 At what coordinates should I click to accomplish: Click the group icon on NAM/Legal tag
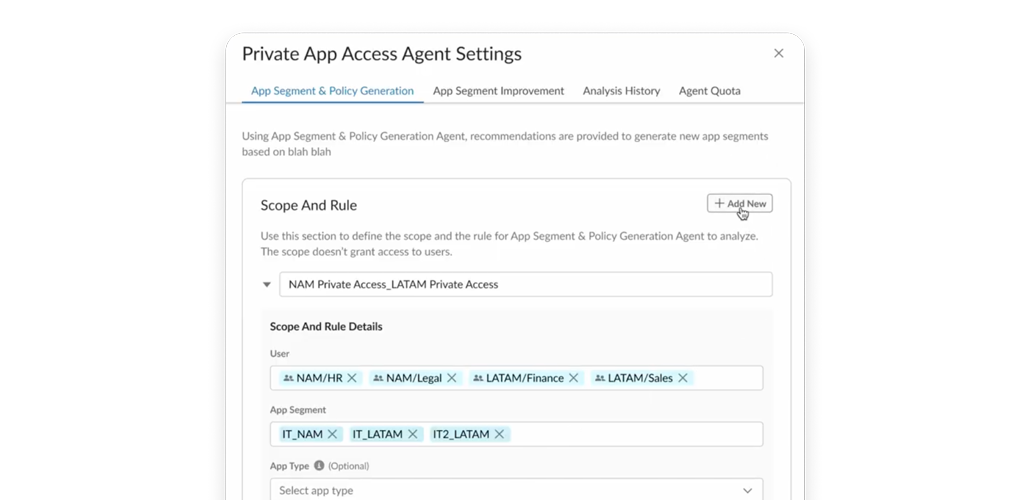pos(378,378)
